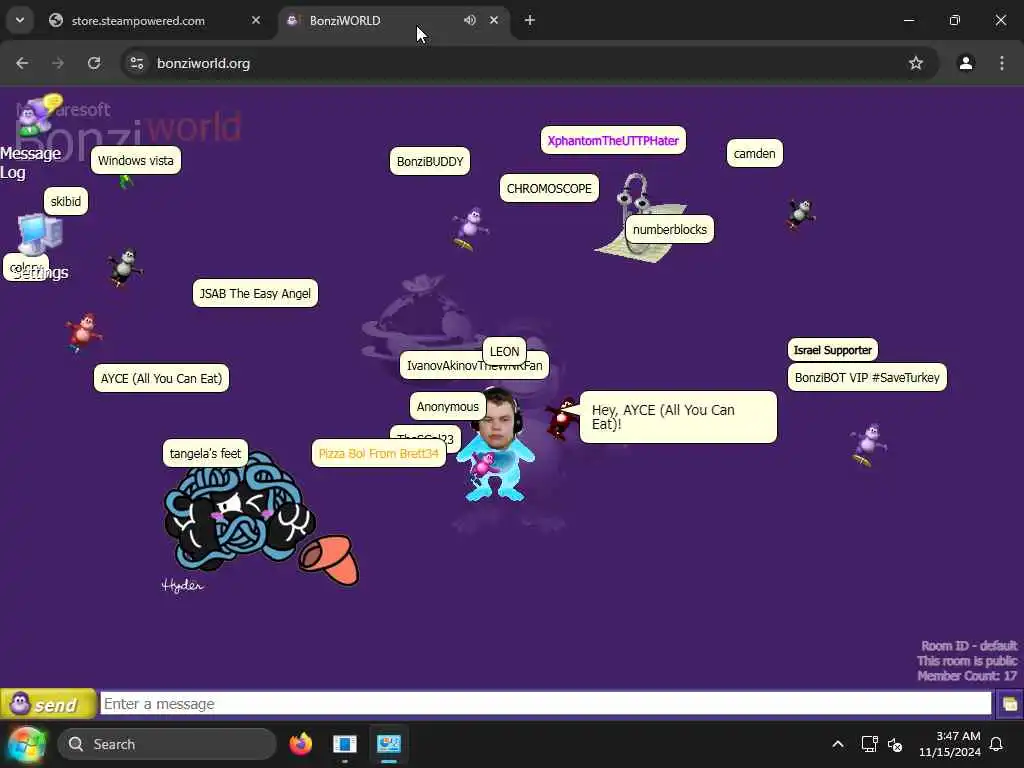Click the icon right of message field
The height and width of the screenshot is (768, 1024).
pos(1009,704)
